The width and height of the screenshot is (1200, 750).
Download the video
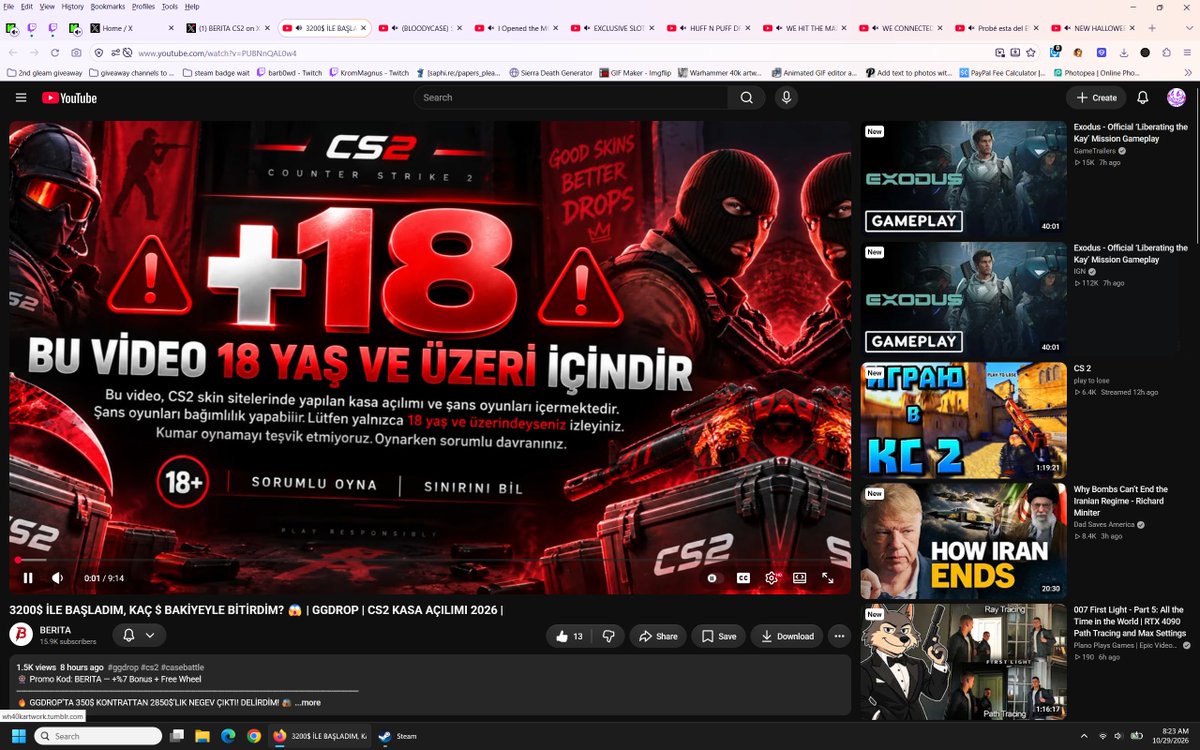(787, 636)
